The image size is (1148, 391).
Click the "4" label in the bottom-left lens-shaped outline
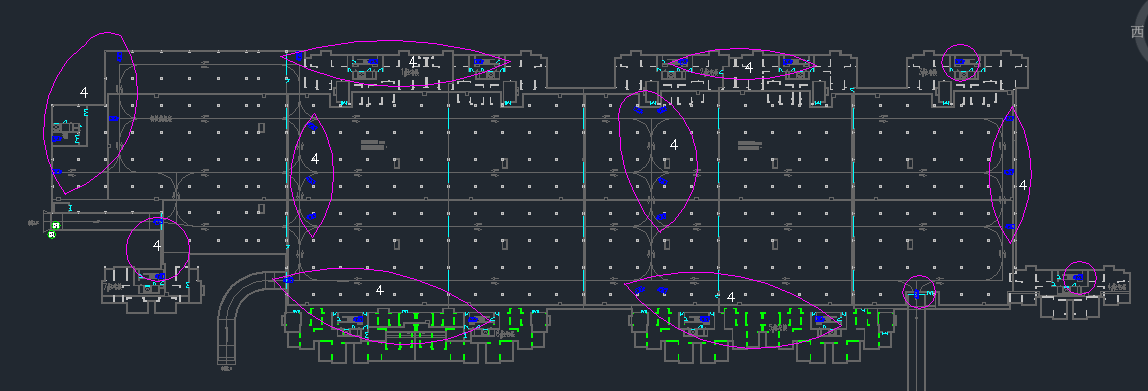tap(379, 291)
